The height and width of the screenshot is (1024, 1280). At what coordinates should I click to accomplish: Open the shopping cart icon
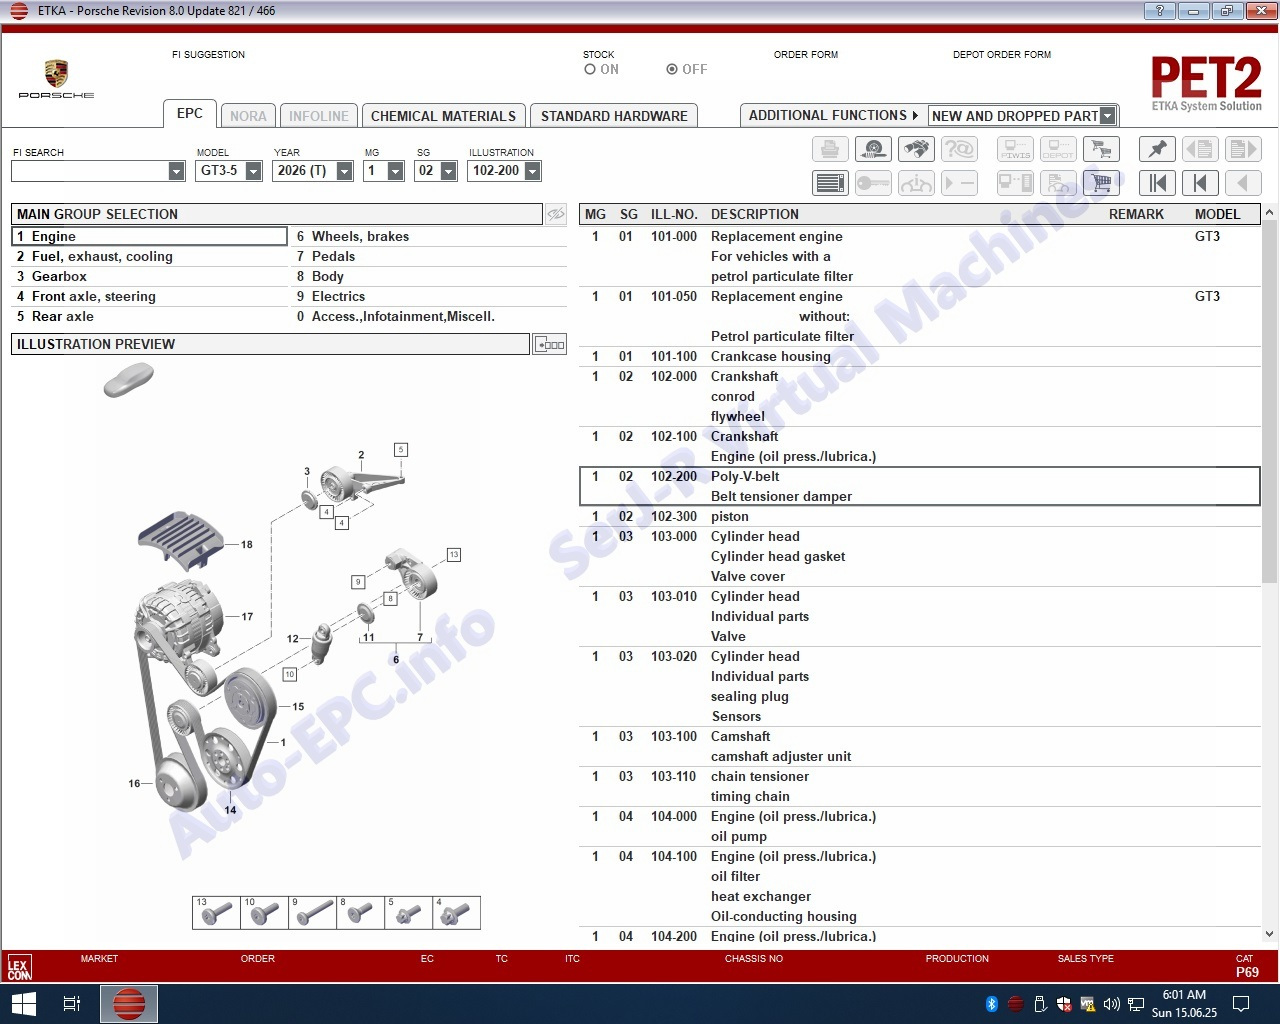pyautogui.click(x=1101, y=183)
